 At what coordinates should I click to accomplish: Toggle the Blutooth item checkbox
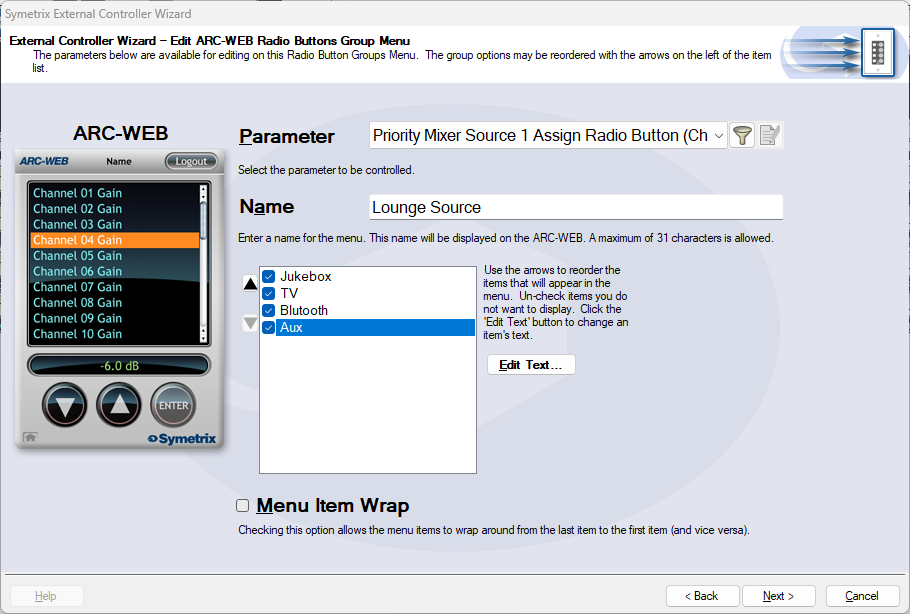pos(268,311)
